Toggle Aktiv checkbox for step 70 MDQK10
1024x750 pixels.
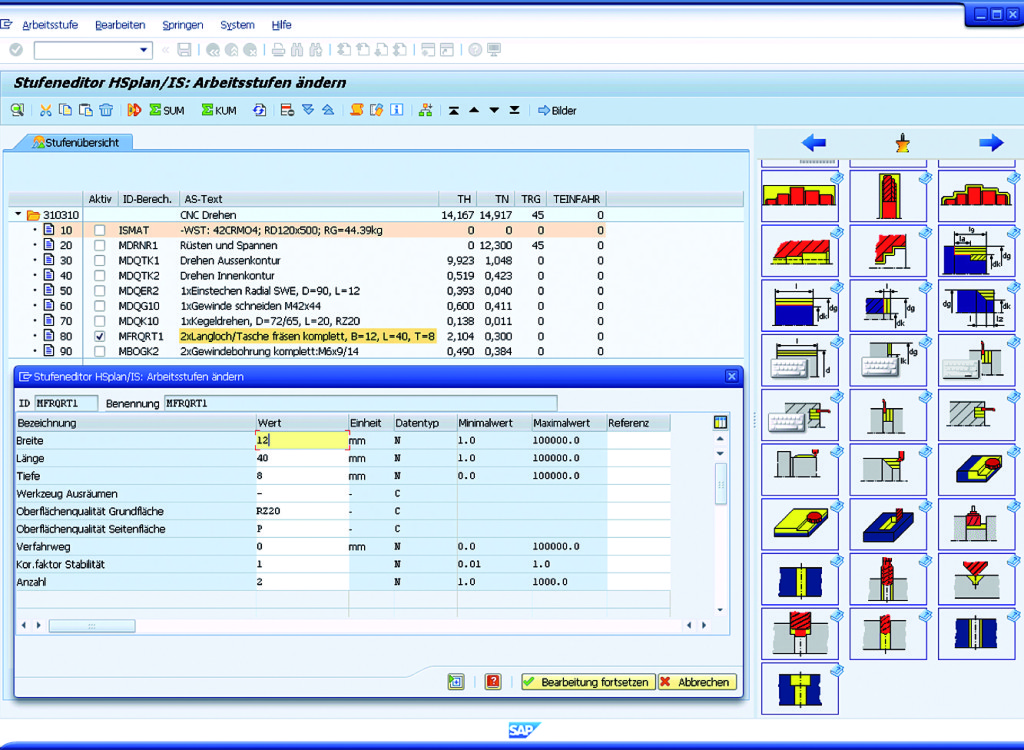tap(99, 321)
